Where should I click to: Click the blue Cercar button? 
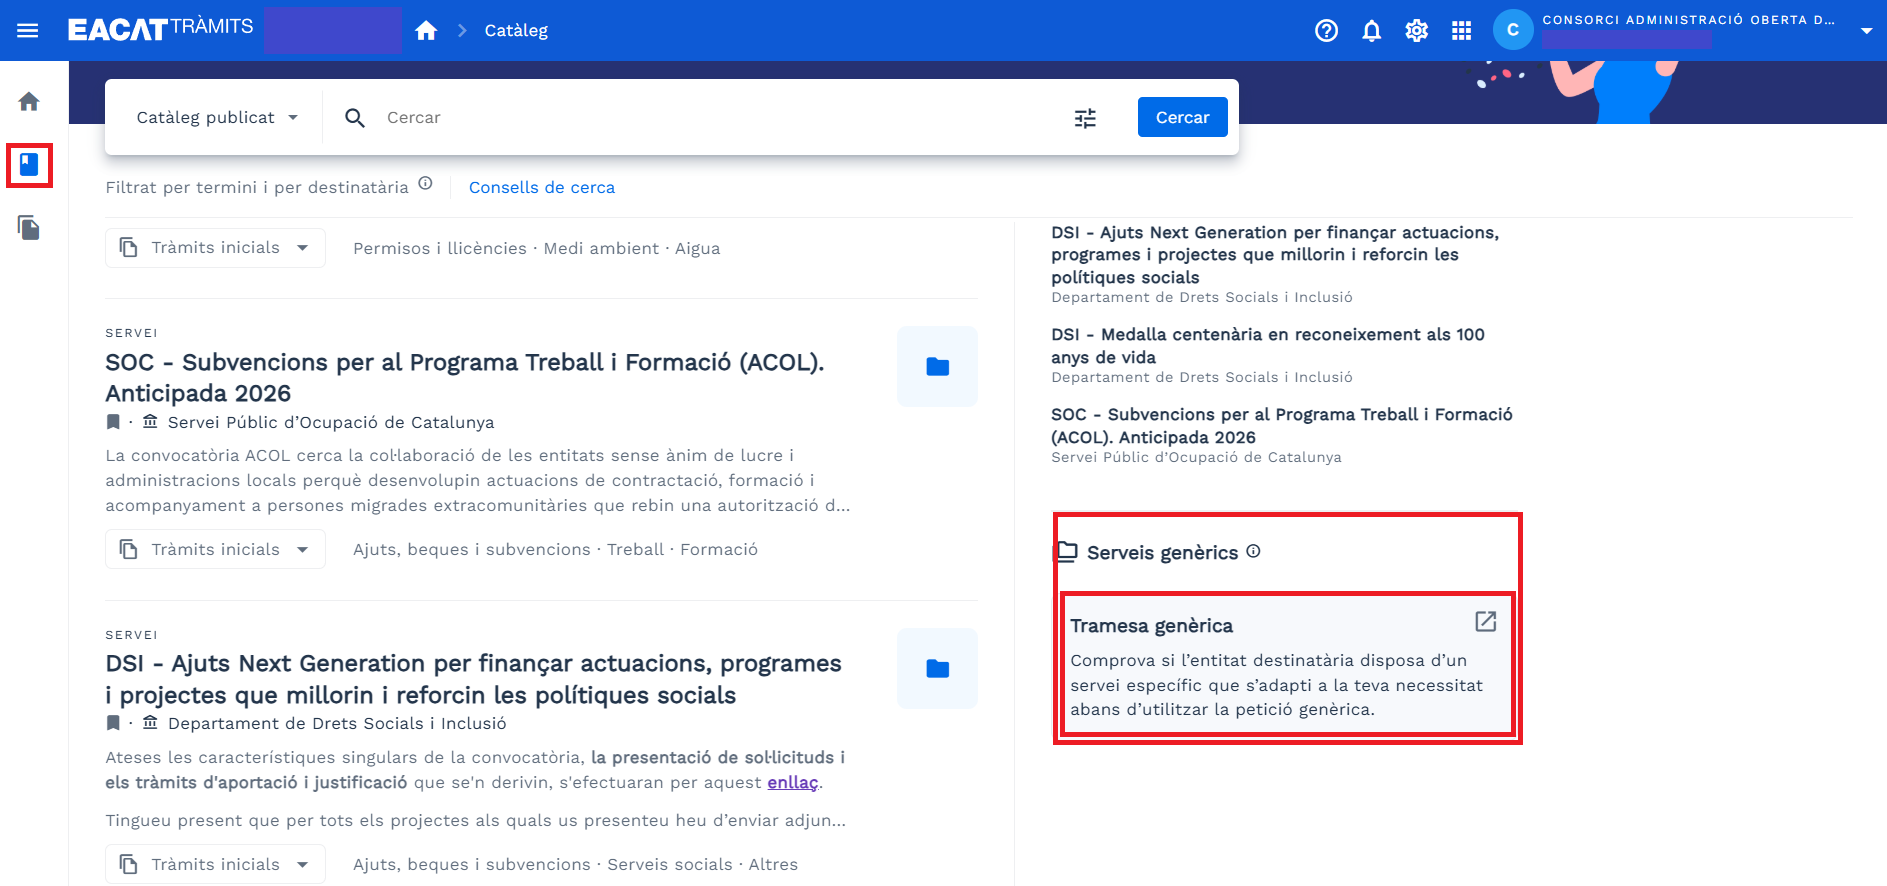click(1182, 117)
